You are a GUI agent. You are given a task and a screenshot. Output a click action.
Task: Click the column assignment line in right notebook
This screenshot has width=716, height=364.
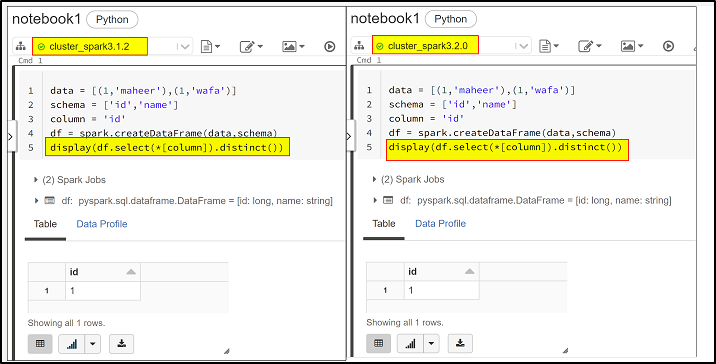[426, 119]
